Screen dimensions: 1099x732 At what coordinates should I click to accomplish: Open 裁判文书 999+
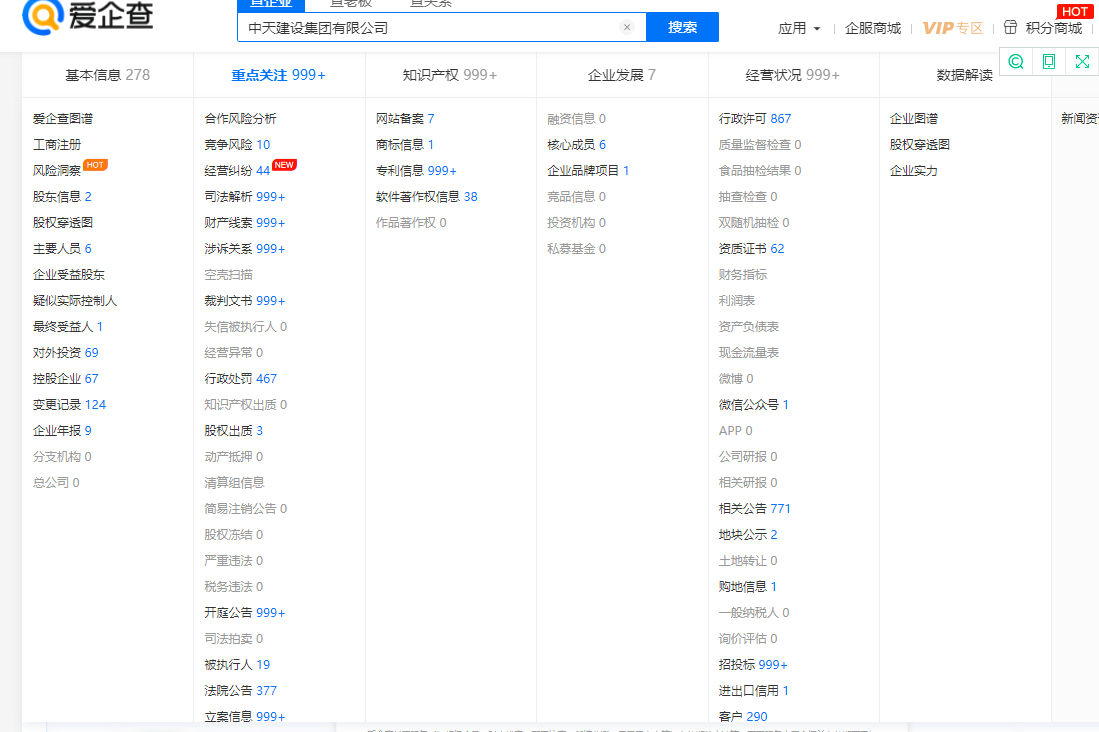(245, 300)
